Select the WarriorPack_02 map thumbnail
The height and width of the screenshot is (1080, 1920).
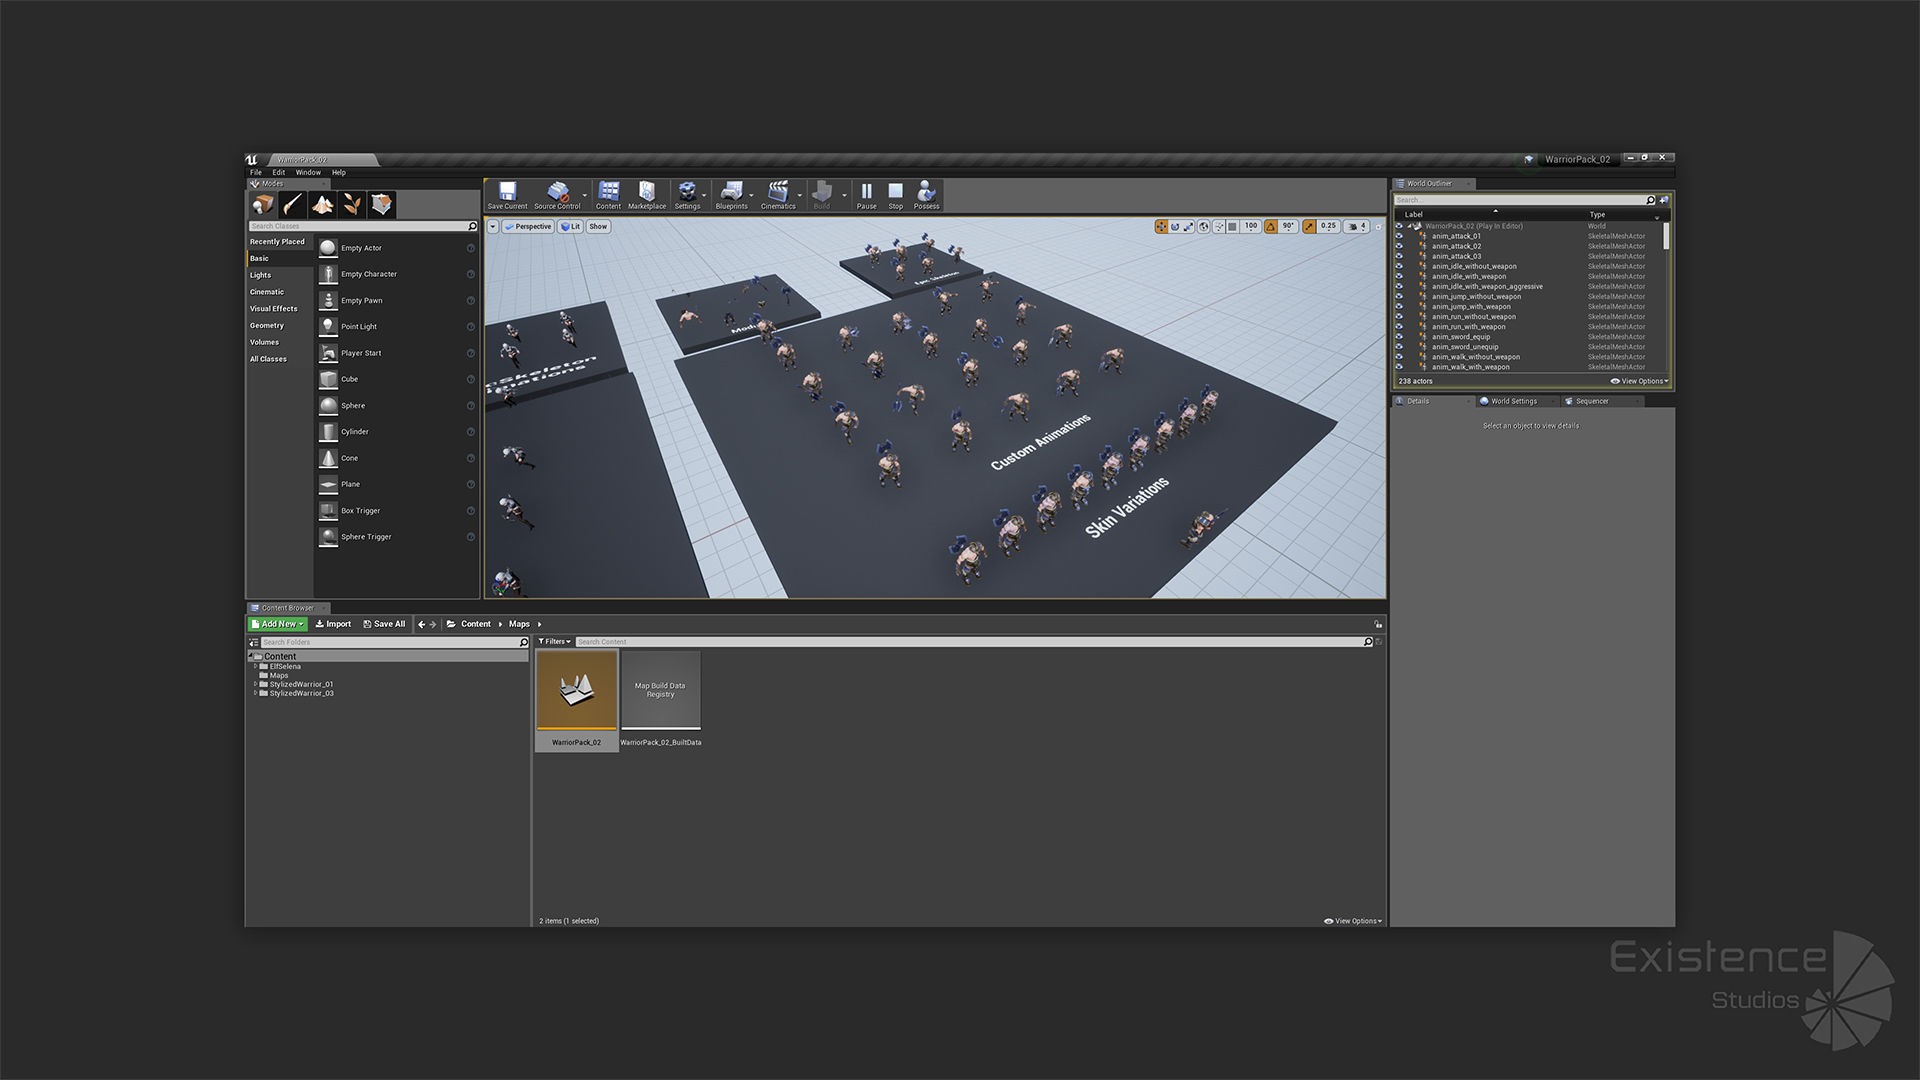pos(576,690)
